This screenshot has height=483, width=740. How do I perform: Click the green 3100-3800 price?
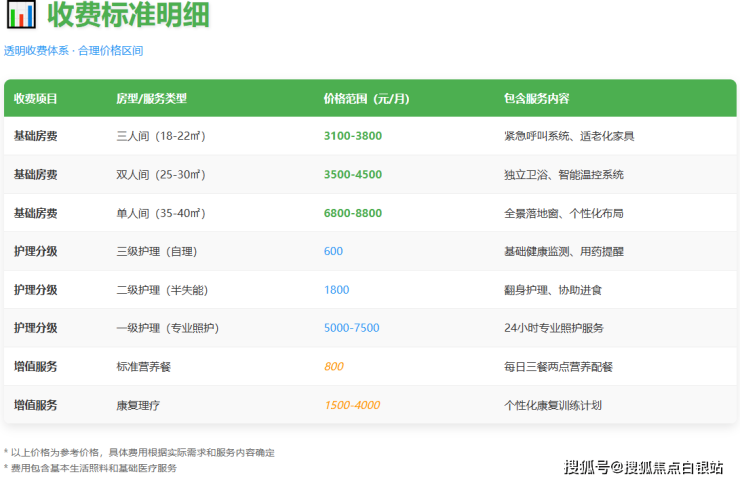352,136
